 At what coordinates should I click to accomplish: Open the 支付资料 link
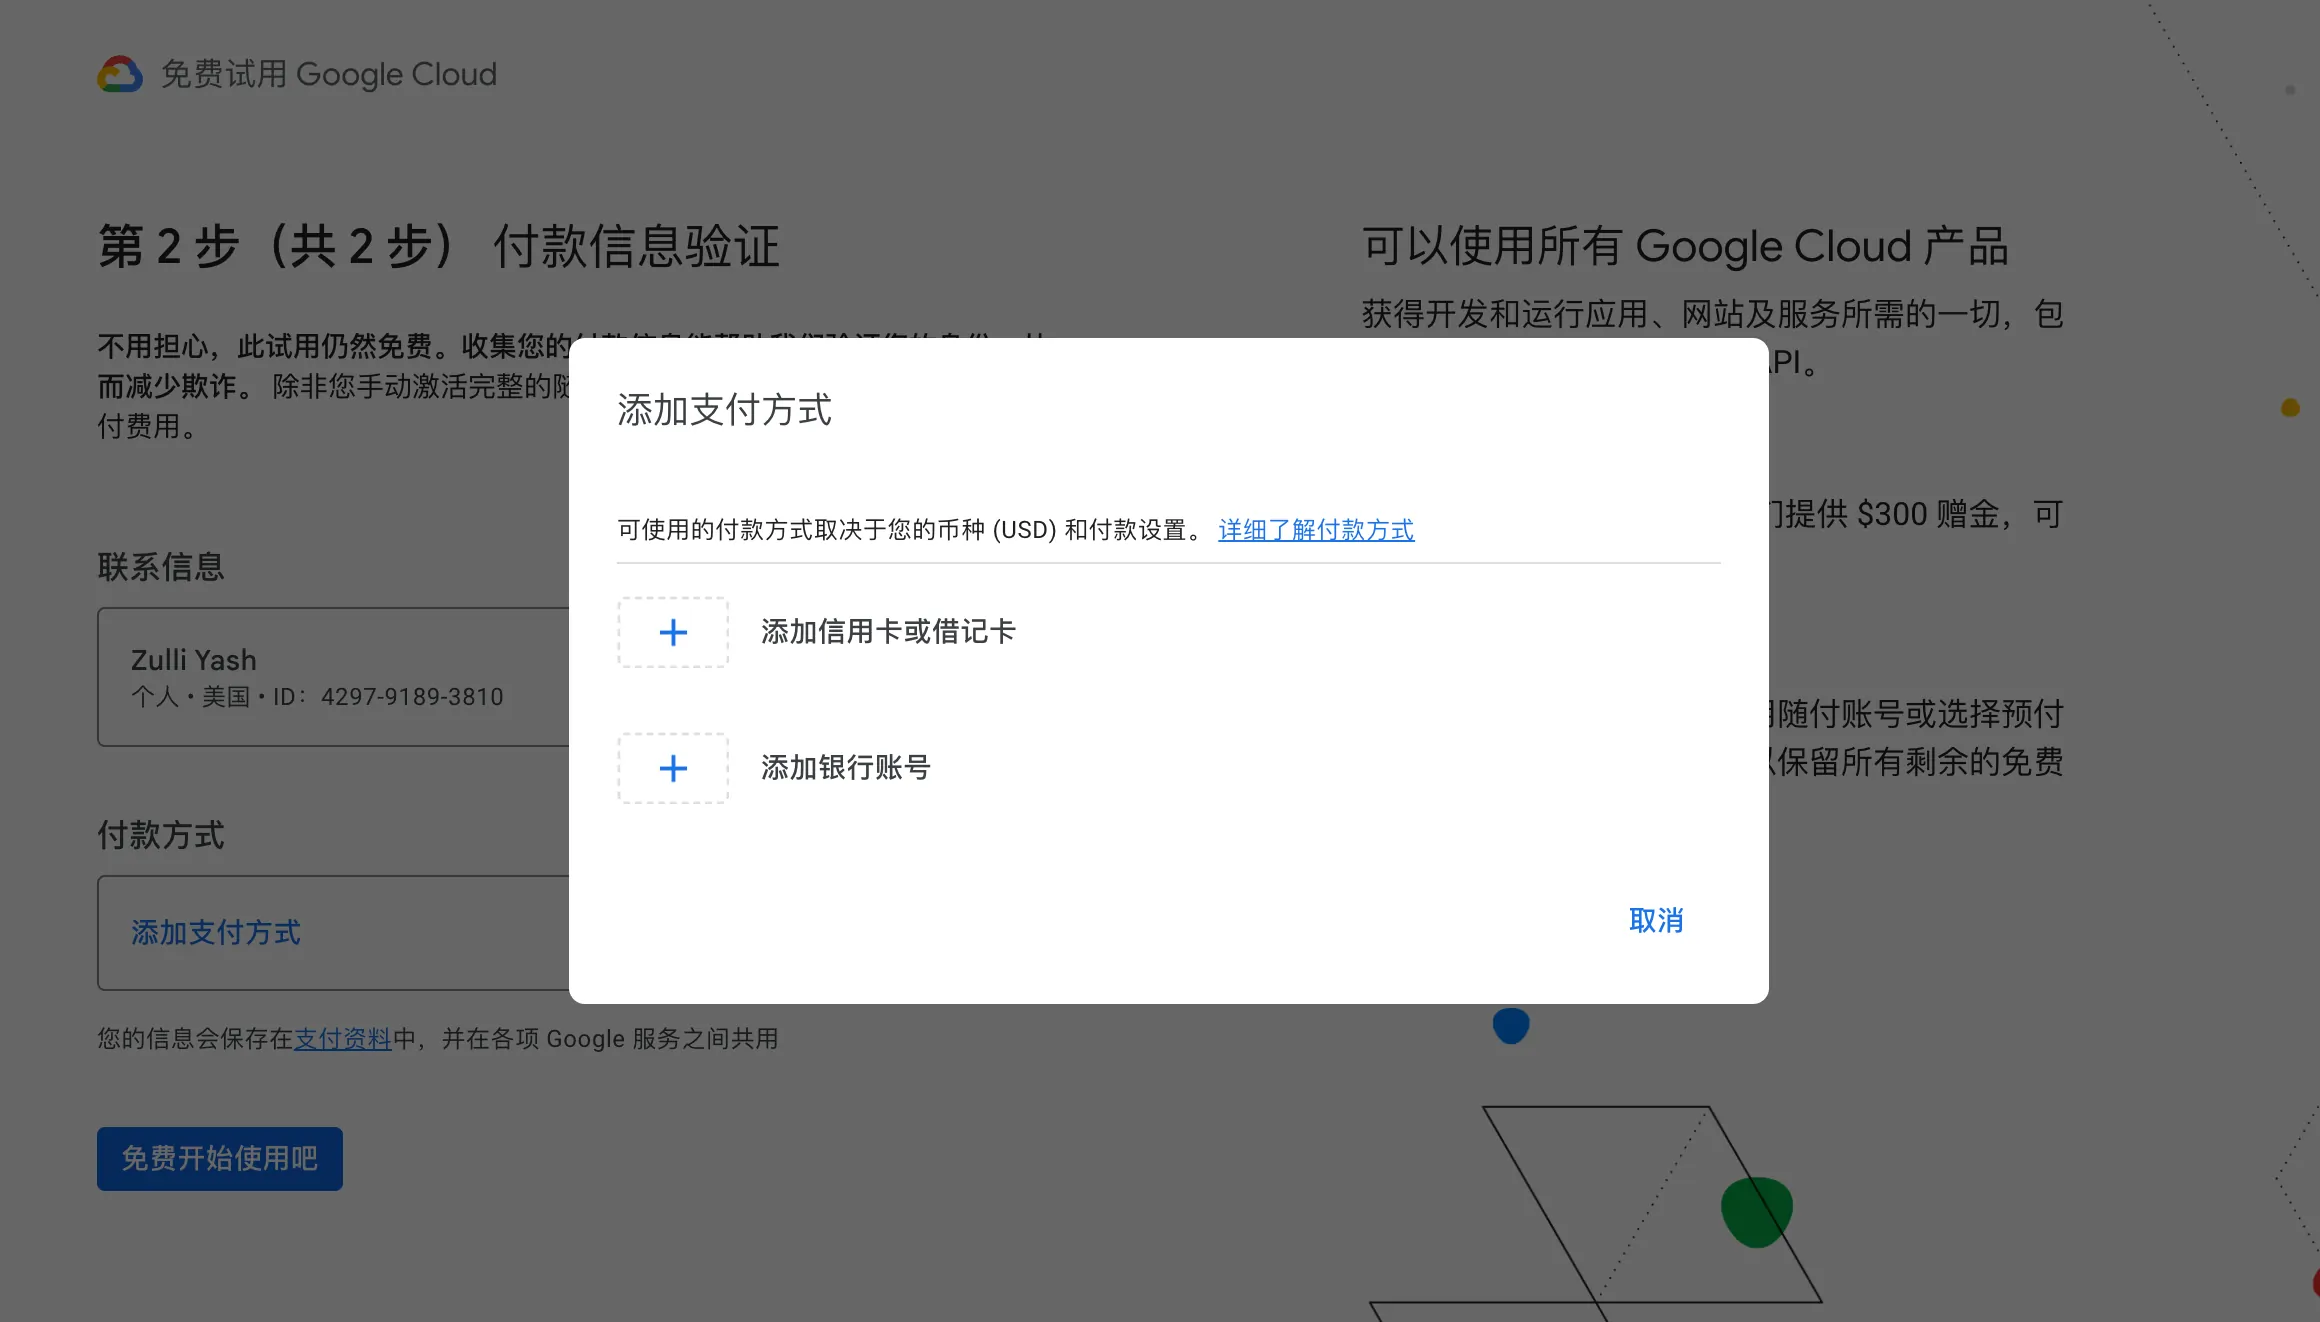click(342, 1039)
